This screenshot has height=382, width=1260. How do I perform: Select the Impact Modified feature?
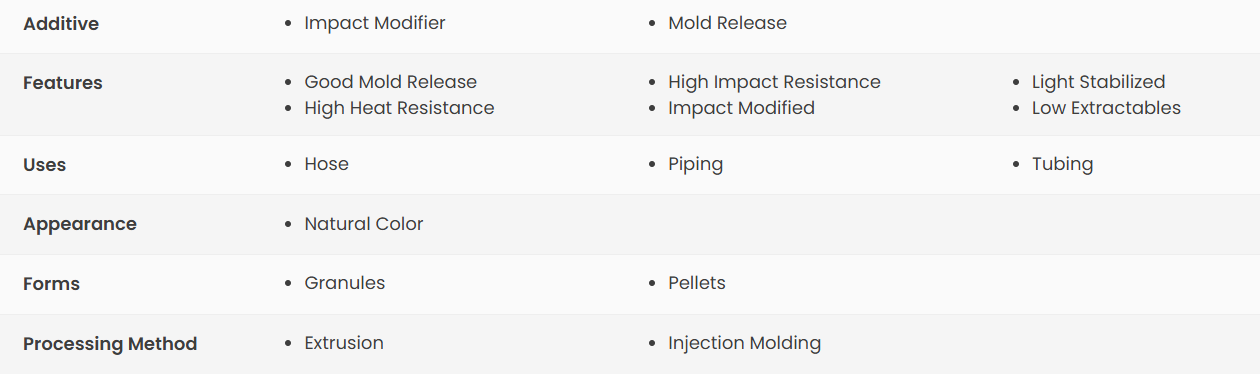[x=741, y=108]
